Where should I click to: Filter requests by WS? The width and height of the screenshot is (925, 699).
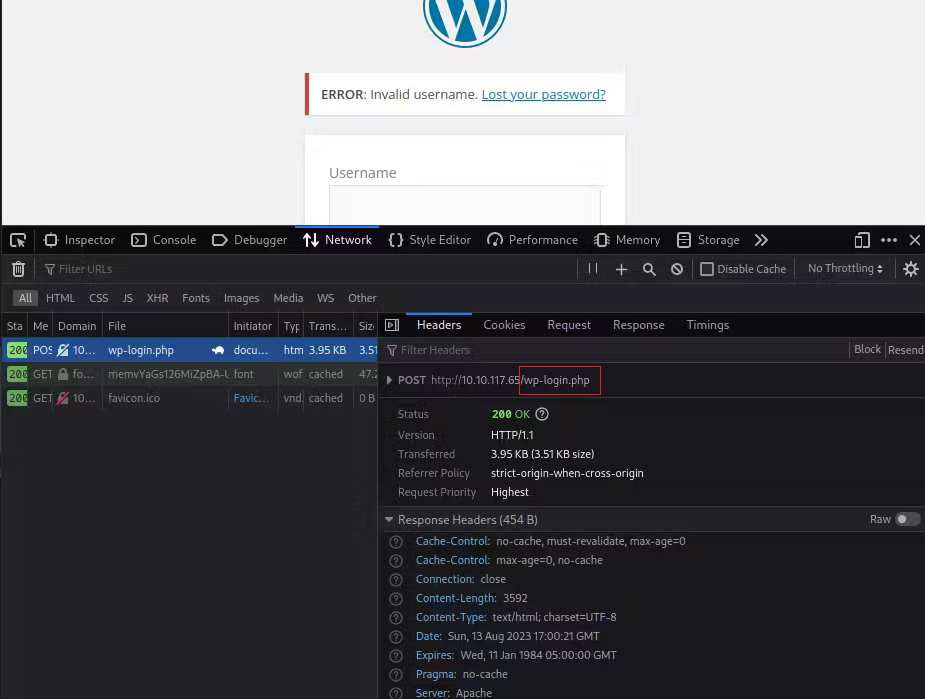[326, 298]
